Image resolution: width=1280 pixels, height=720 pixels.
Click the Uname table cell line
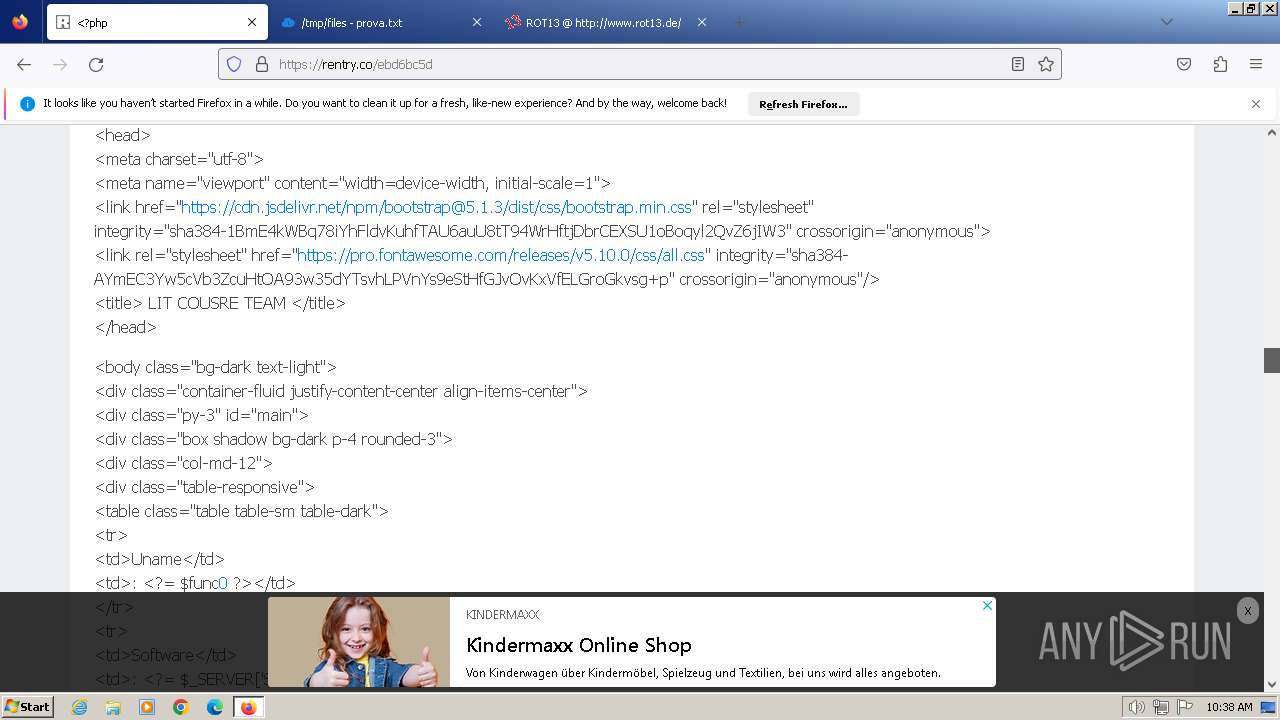[x=160, y=559]
